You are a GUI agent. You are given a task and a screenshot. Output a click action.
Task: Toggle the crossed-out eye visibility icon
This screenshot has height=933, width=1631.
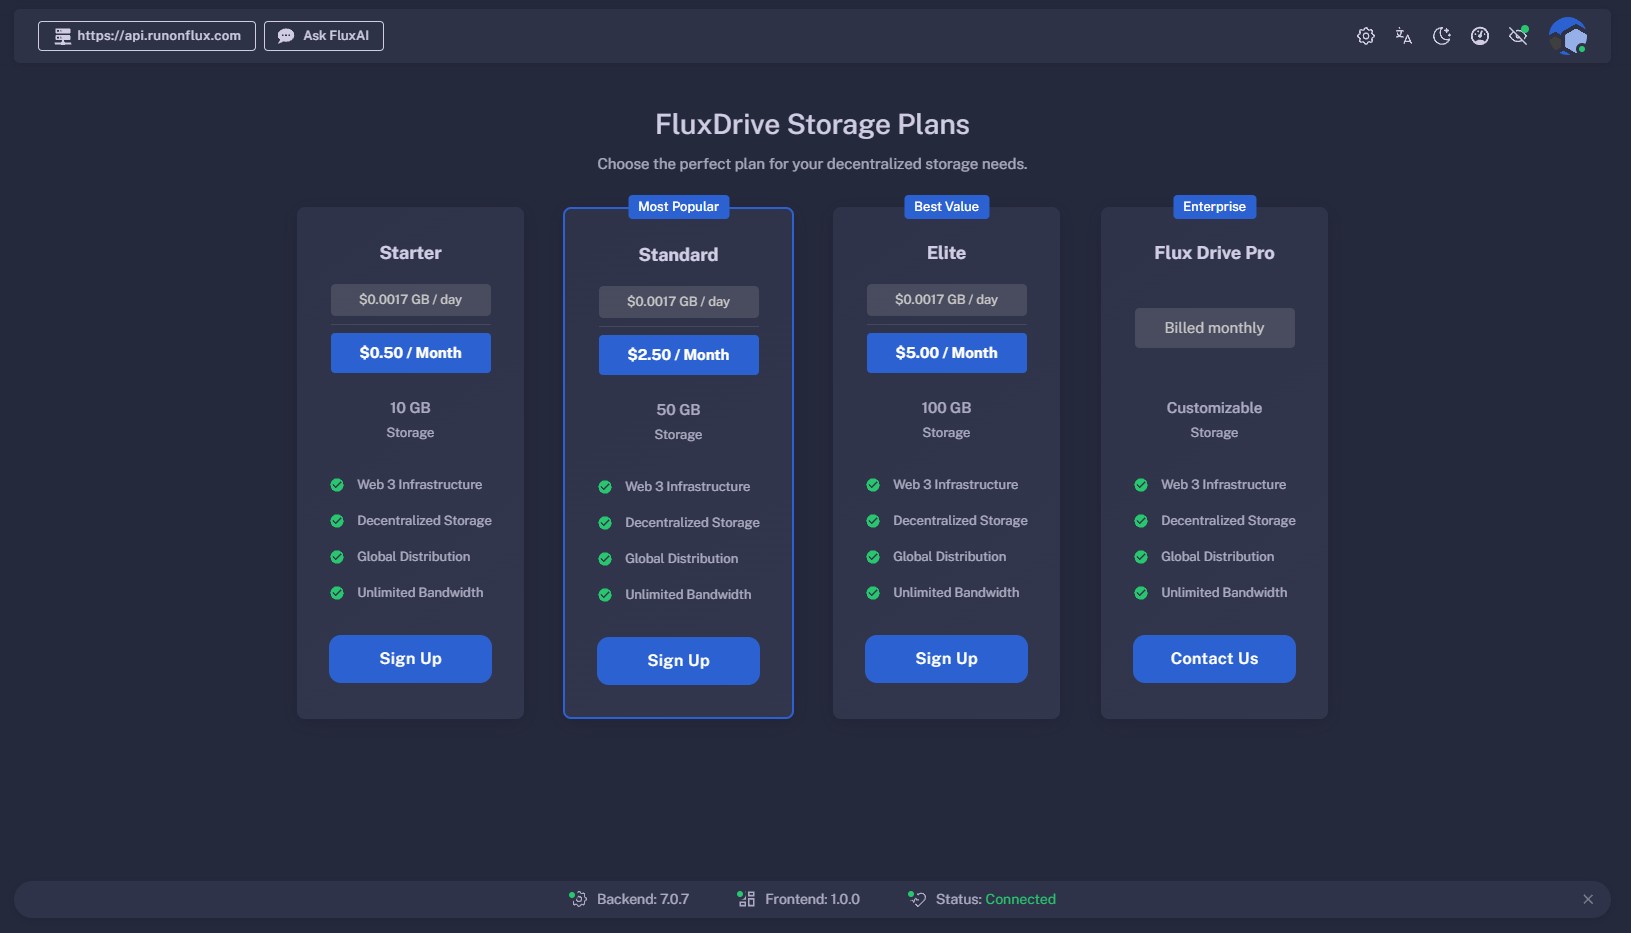pyautogui.click(x=1518, y=36)
